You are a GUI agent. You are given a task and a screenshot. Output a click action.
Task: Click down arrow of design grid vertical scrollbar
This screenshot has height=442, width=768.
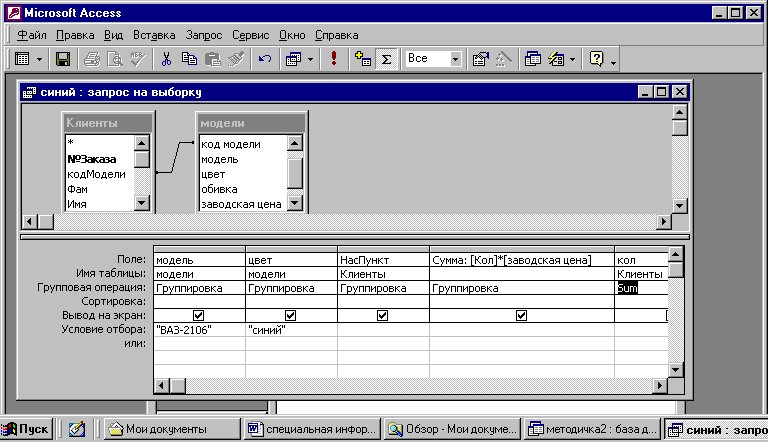(676, 370)
